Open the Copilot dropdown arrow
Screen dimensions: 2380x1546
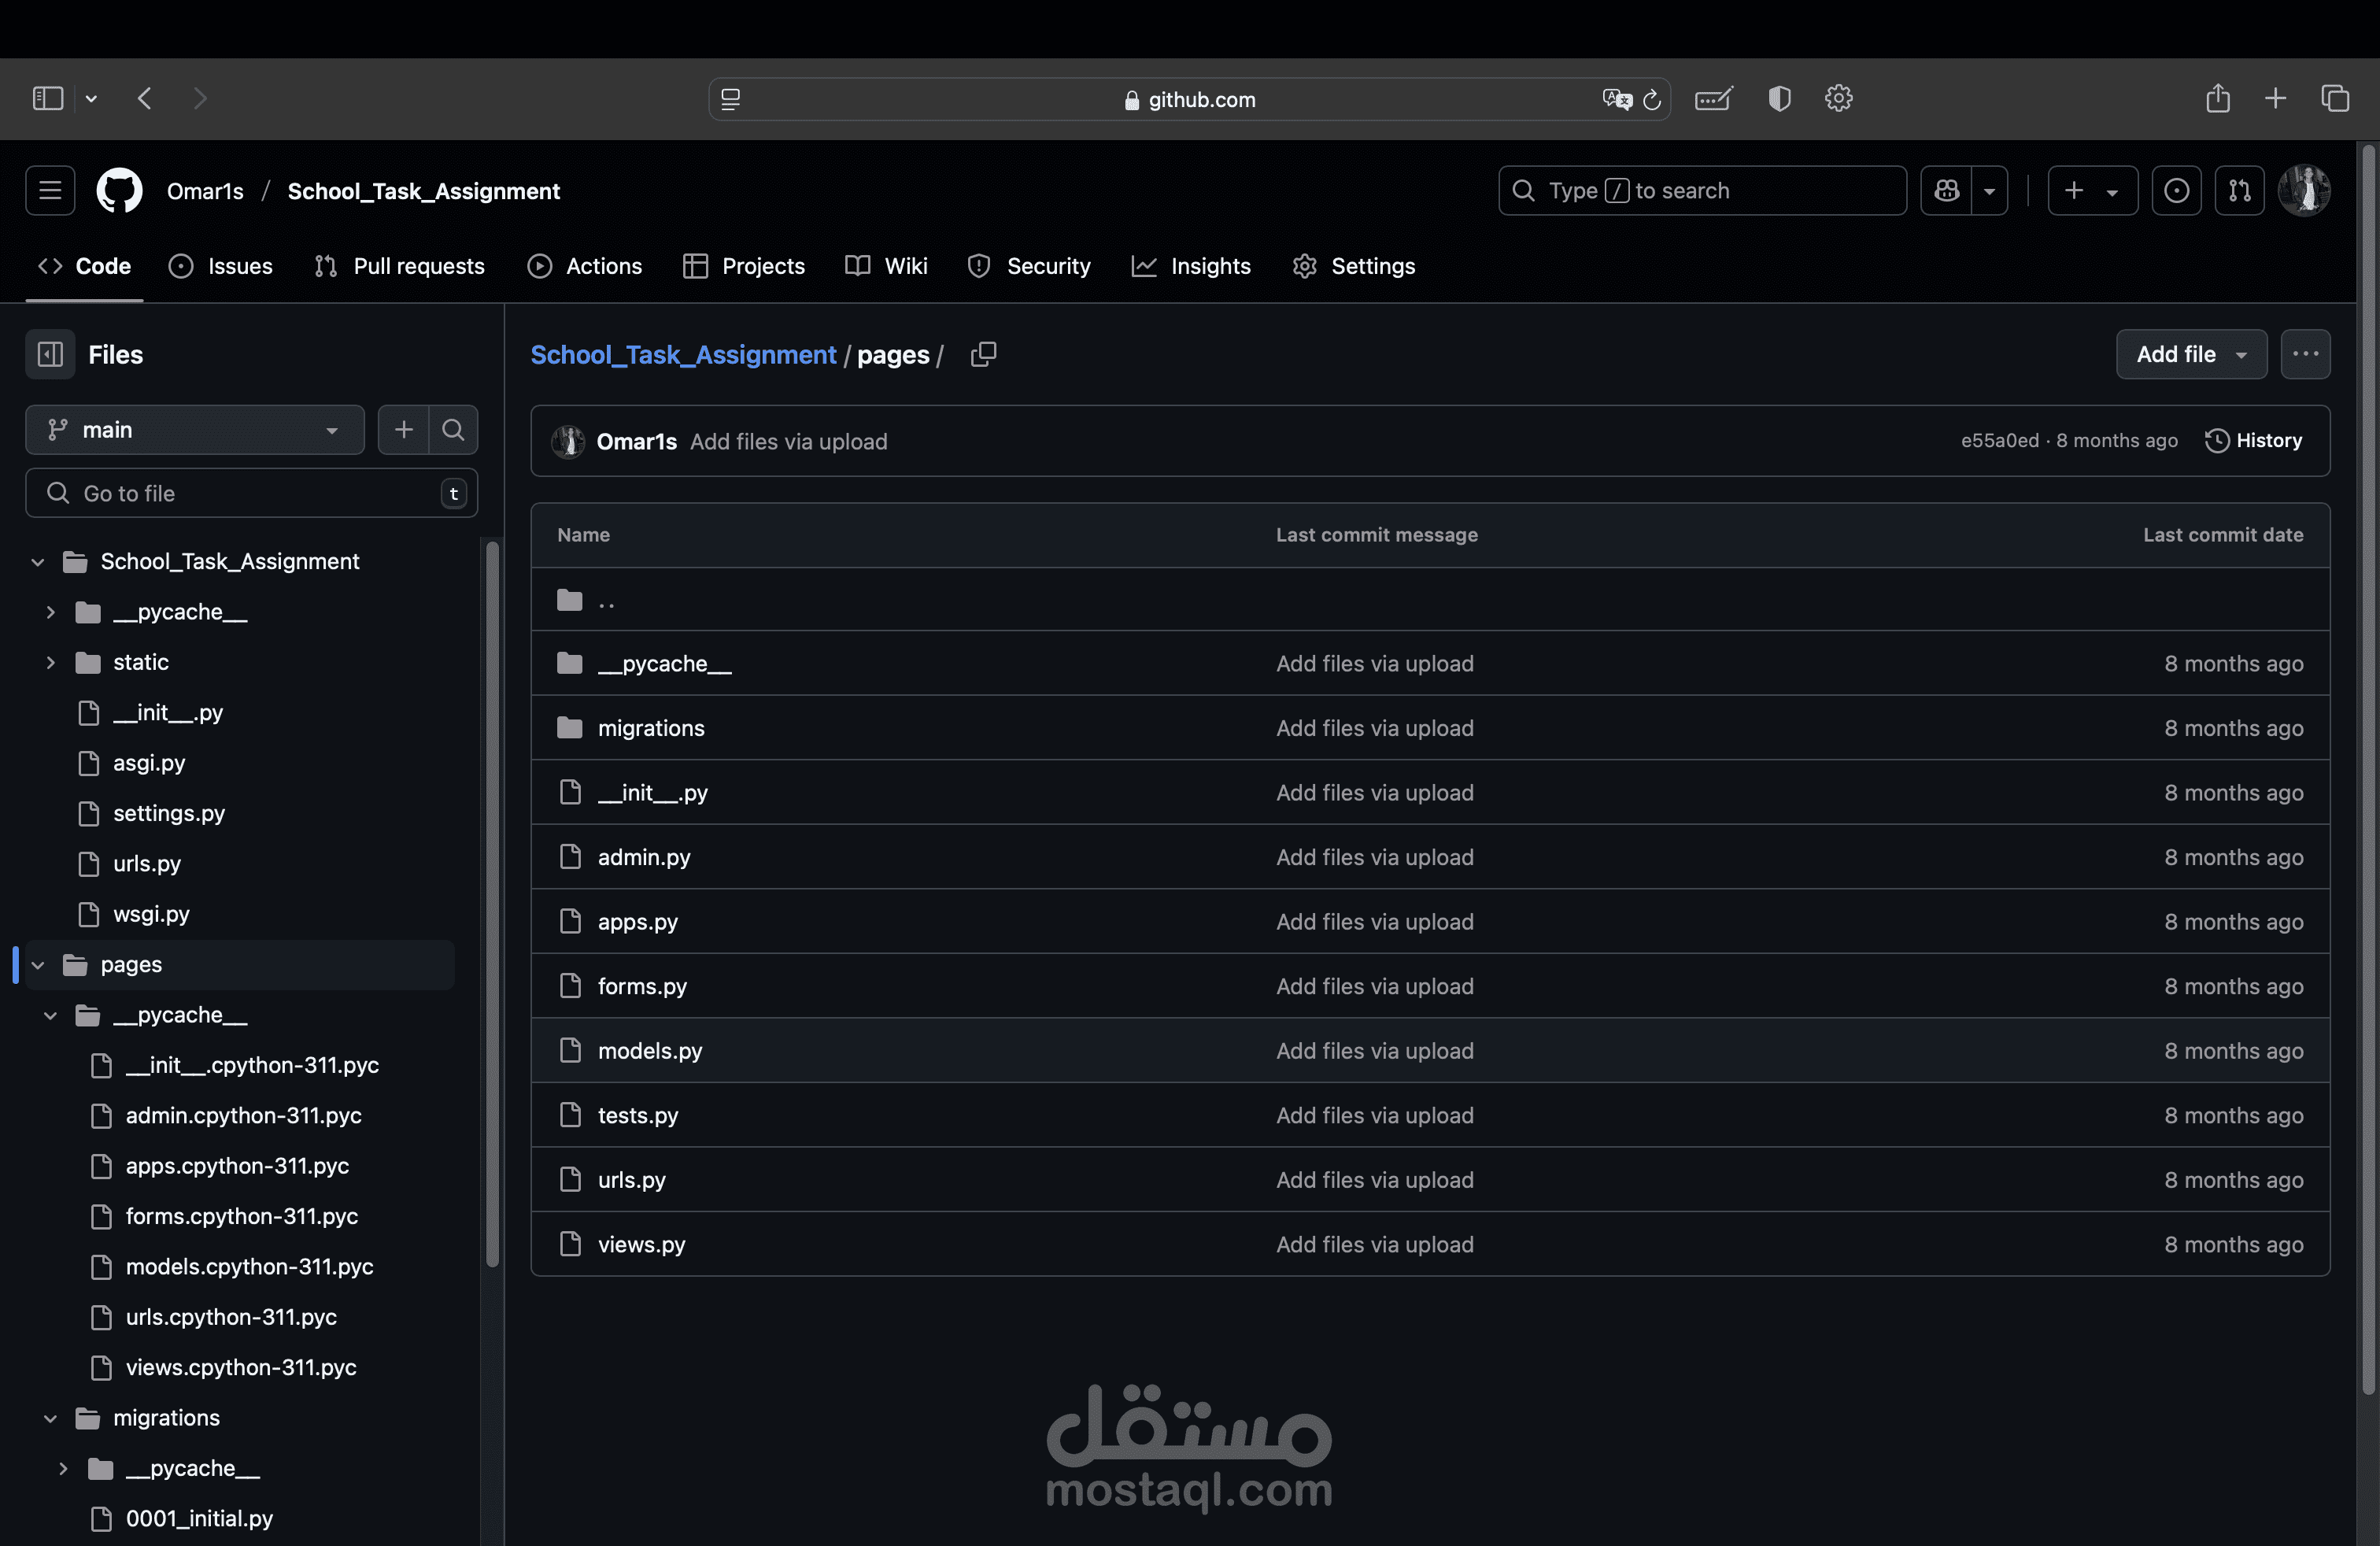pos(1989,190)
